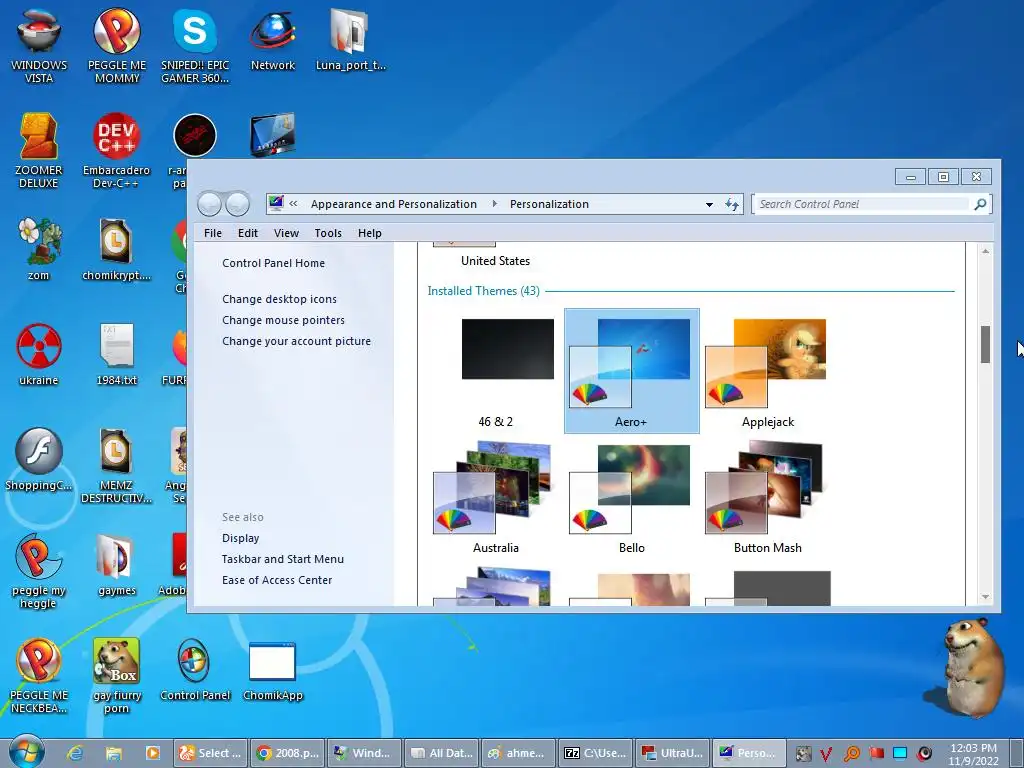Open the View menu

pos(286,233)
